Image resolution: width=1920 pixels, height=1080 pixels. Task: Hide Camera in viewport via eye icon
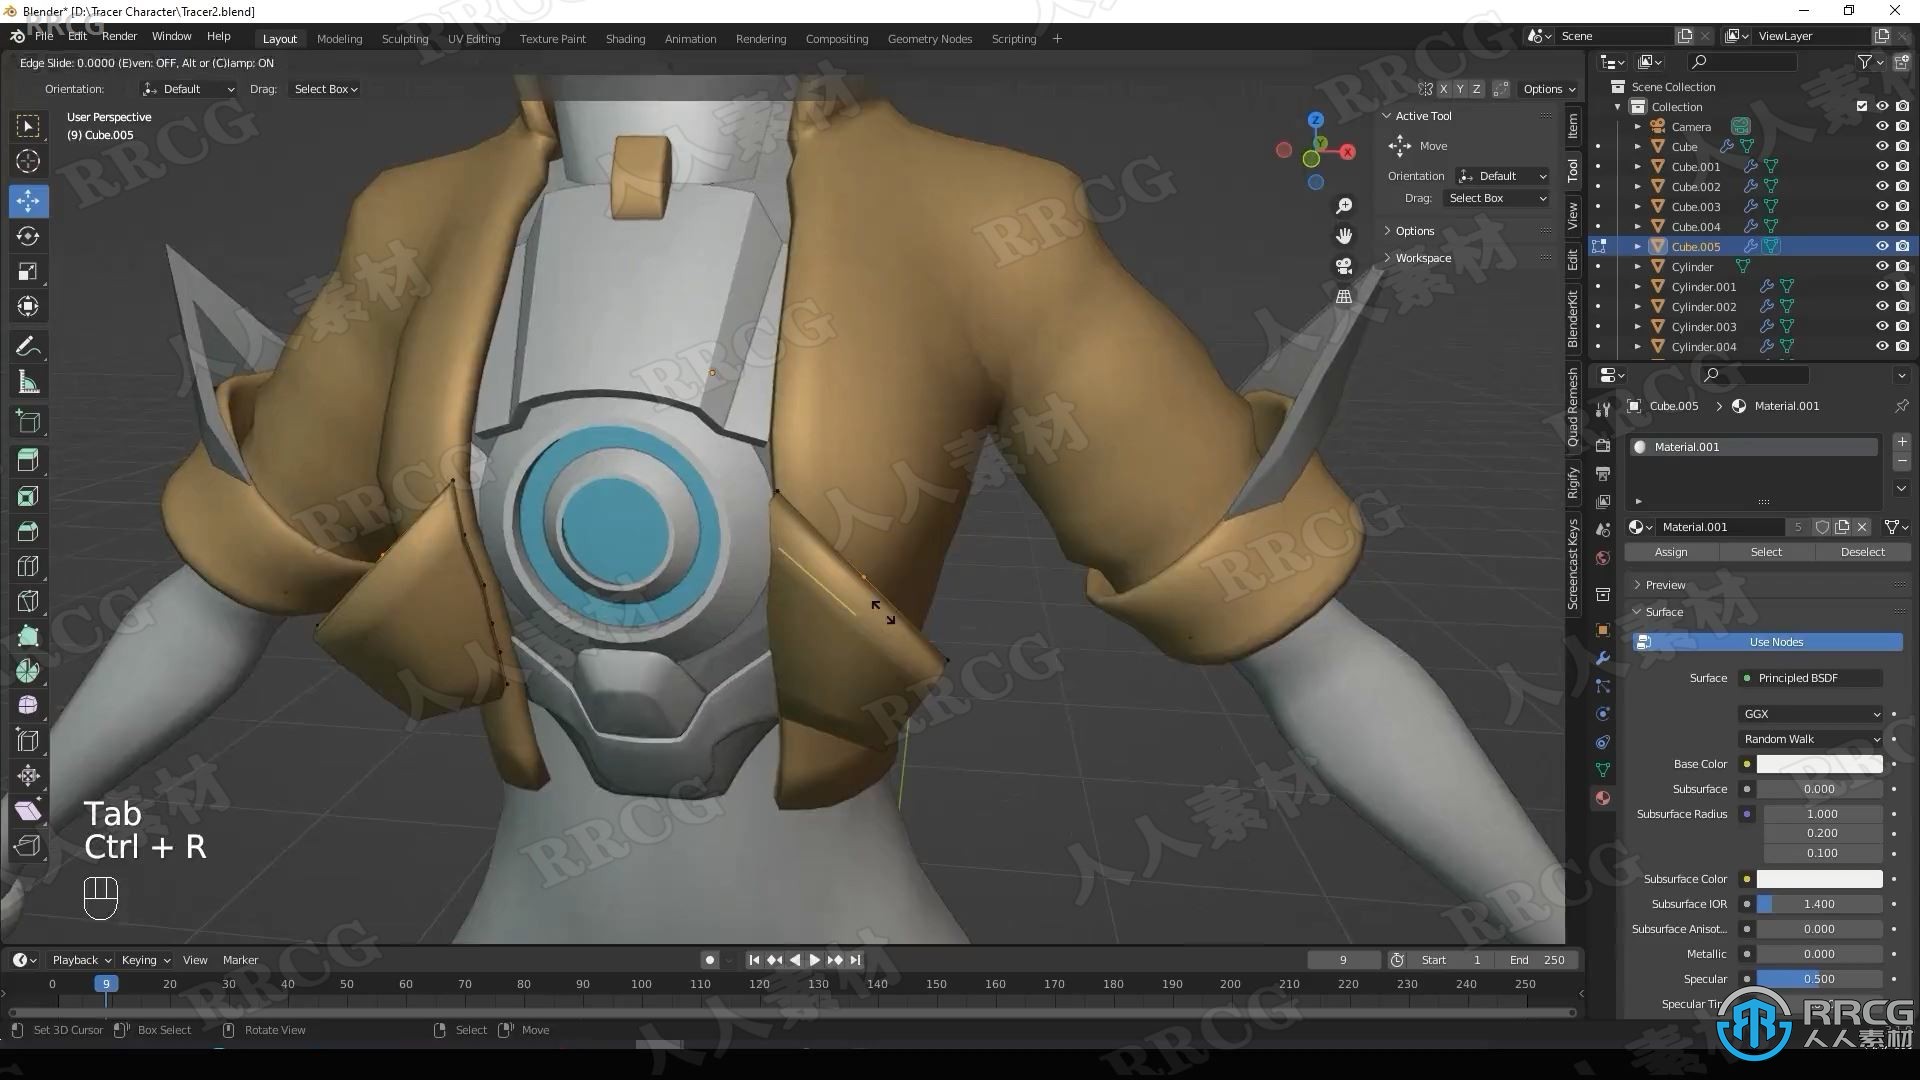pos(1882,126)
